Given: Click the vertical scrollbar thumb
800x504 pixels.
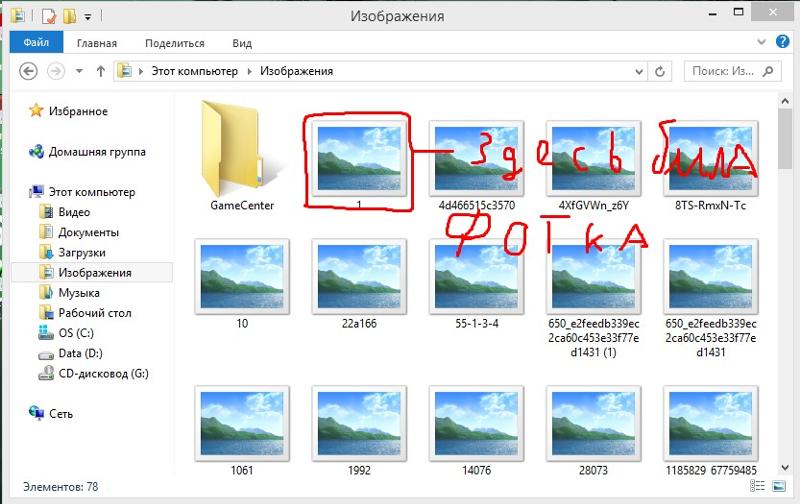Looking at the screenshot, I should (x=785, y=138).
